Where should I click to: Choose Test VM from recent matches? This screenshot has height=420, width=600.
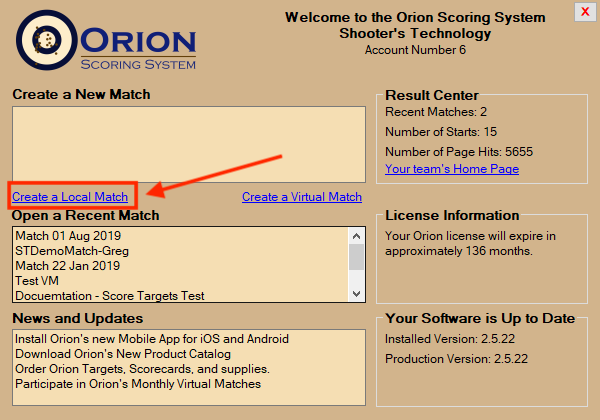point(37,281)
